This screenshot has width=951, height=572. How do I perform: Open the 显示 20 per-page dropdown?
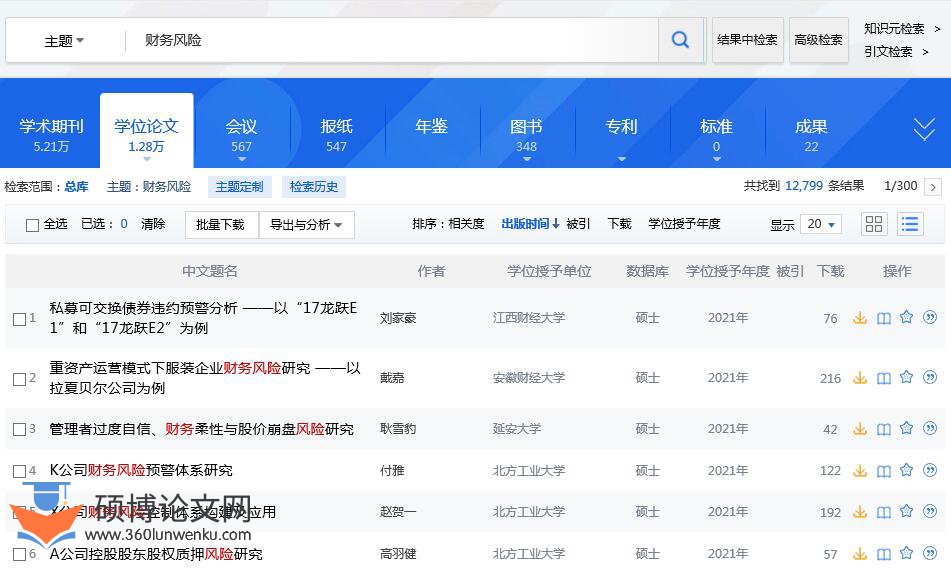click(x=821, y=224)
